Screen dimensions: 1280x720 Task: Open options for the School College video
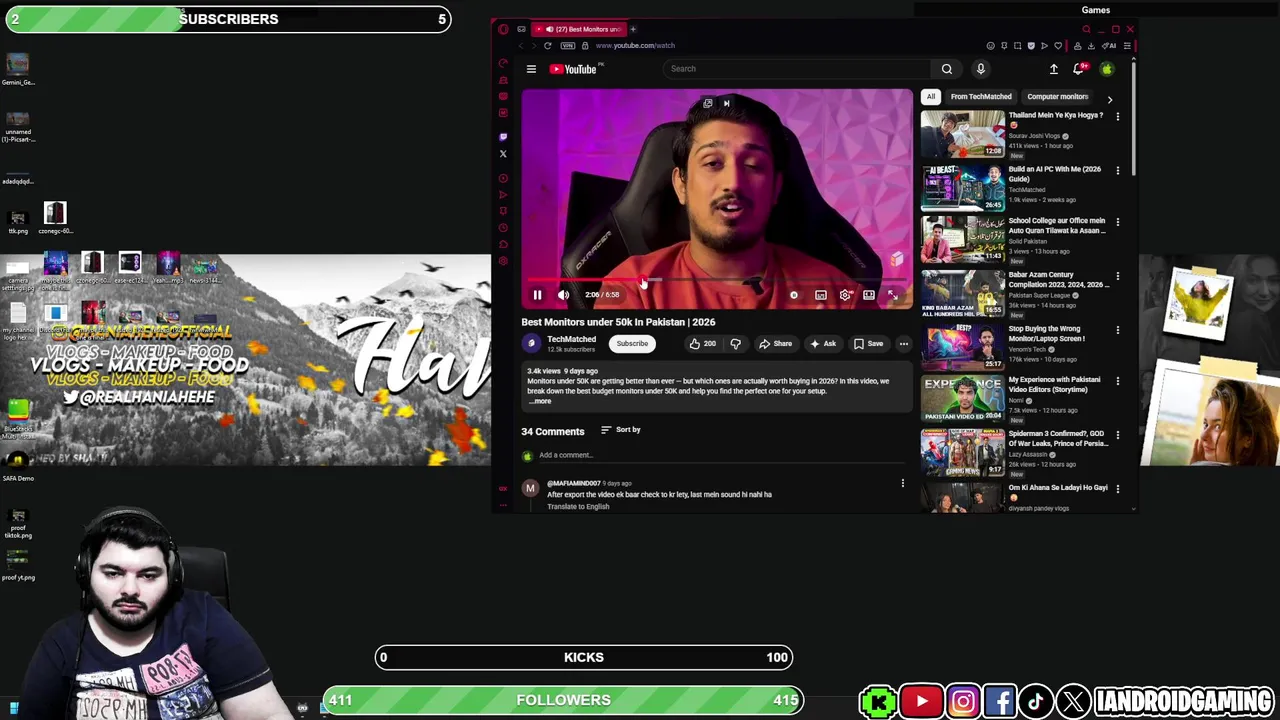pyautogui.click(x=1117, y=222)
